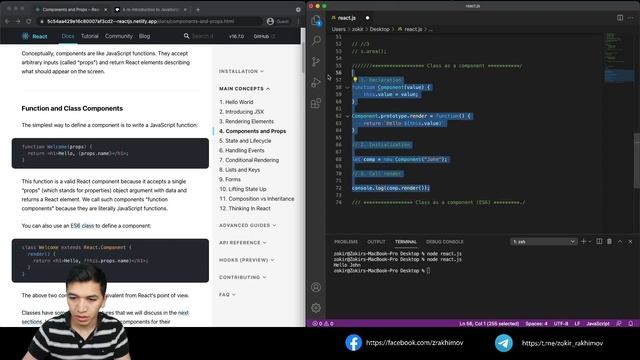Click the new terminal plus icon
Image resolution: width=640 pixels, height=360 pixels.
583,242
